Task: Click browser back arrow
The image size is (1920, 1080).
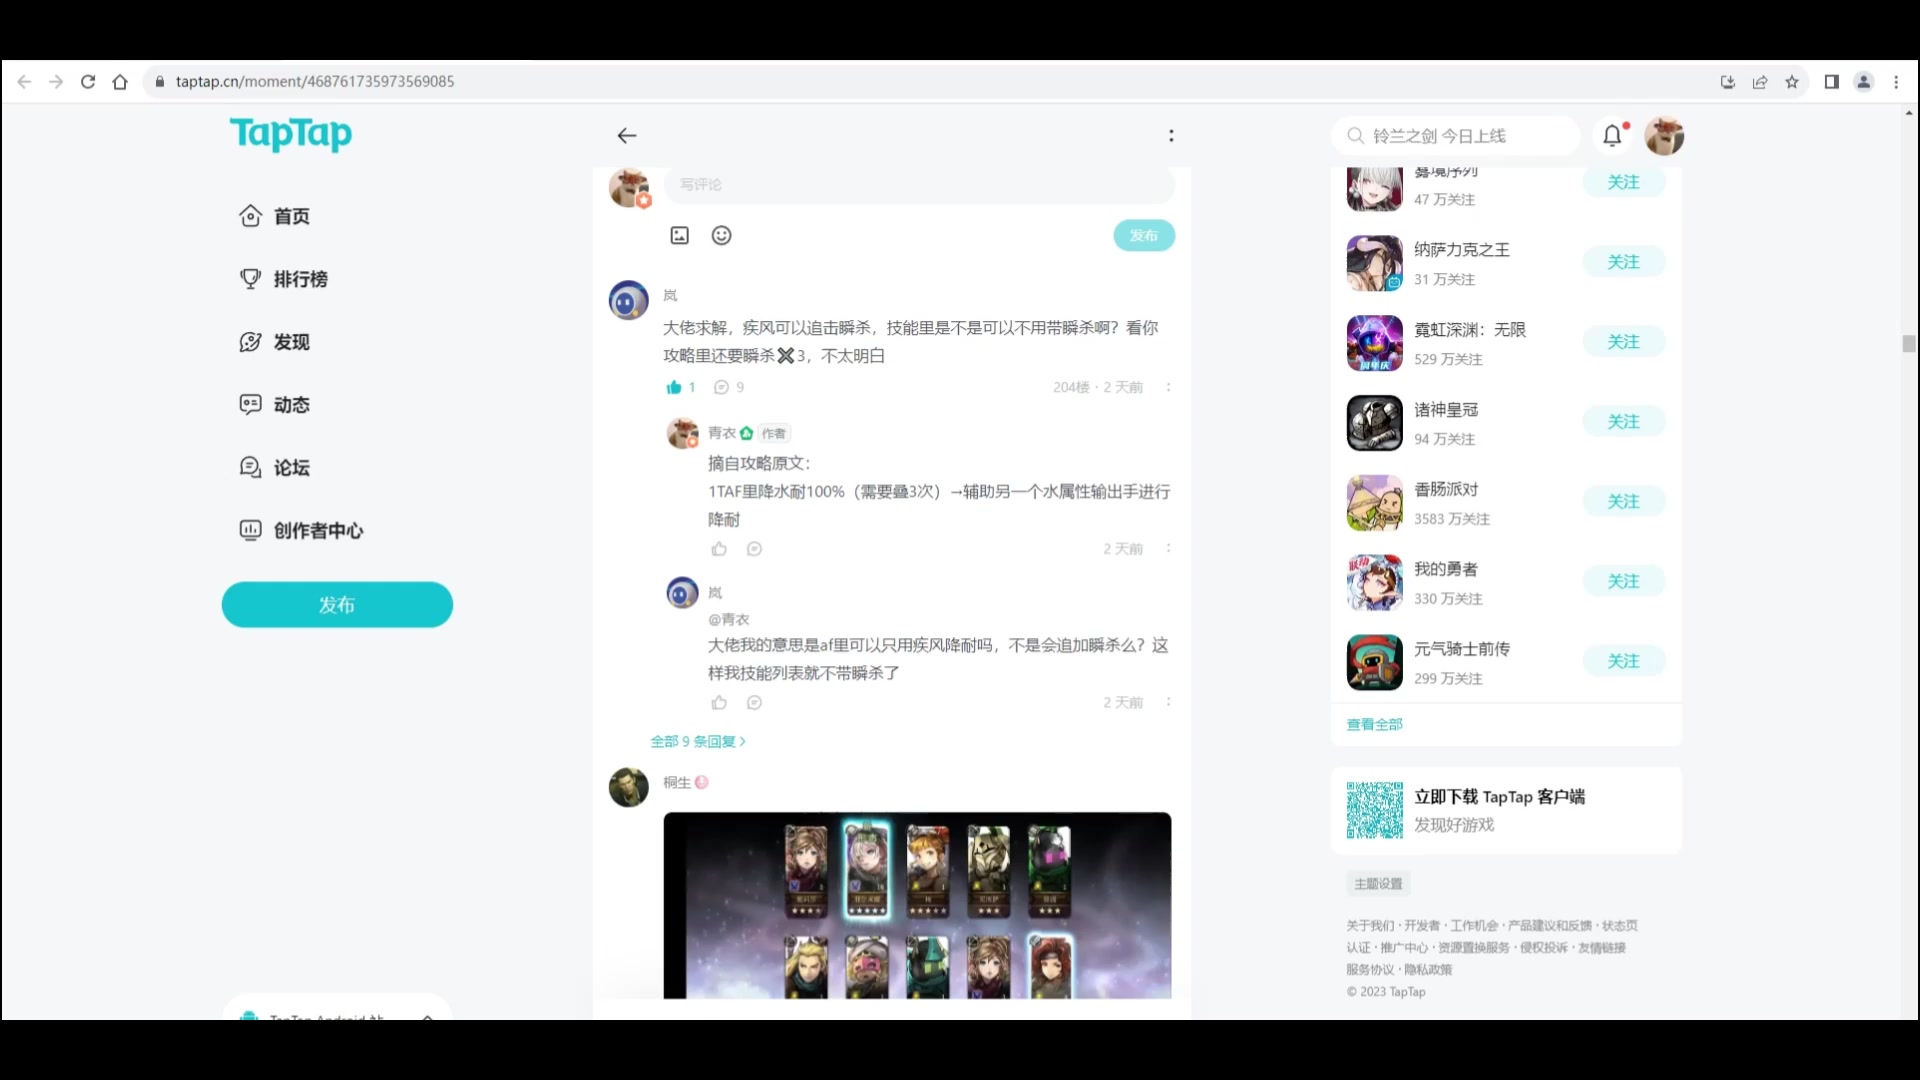Action: (x=24, y=82)
